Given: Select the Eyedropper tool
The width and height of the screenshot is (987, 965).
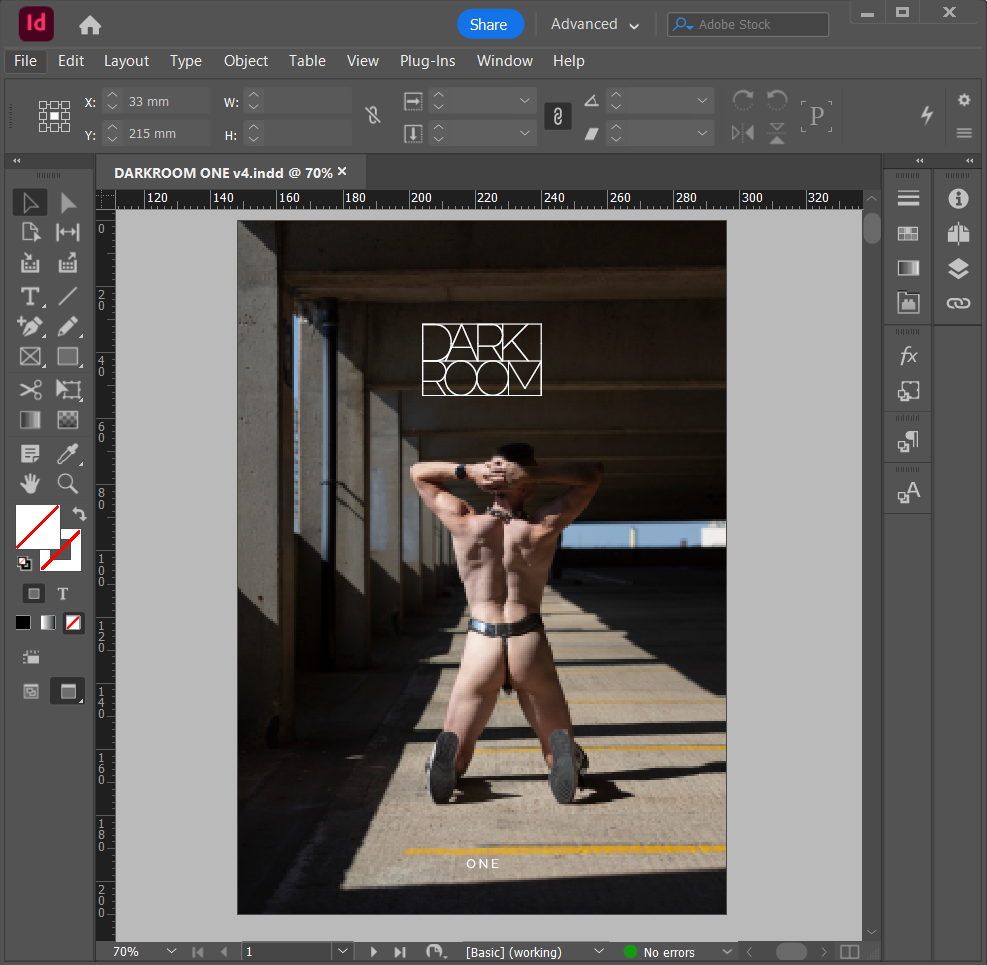Looking at the screenshot, I should tap(68, 453).
